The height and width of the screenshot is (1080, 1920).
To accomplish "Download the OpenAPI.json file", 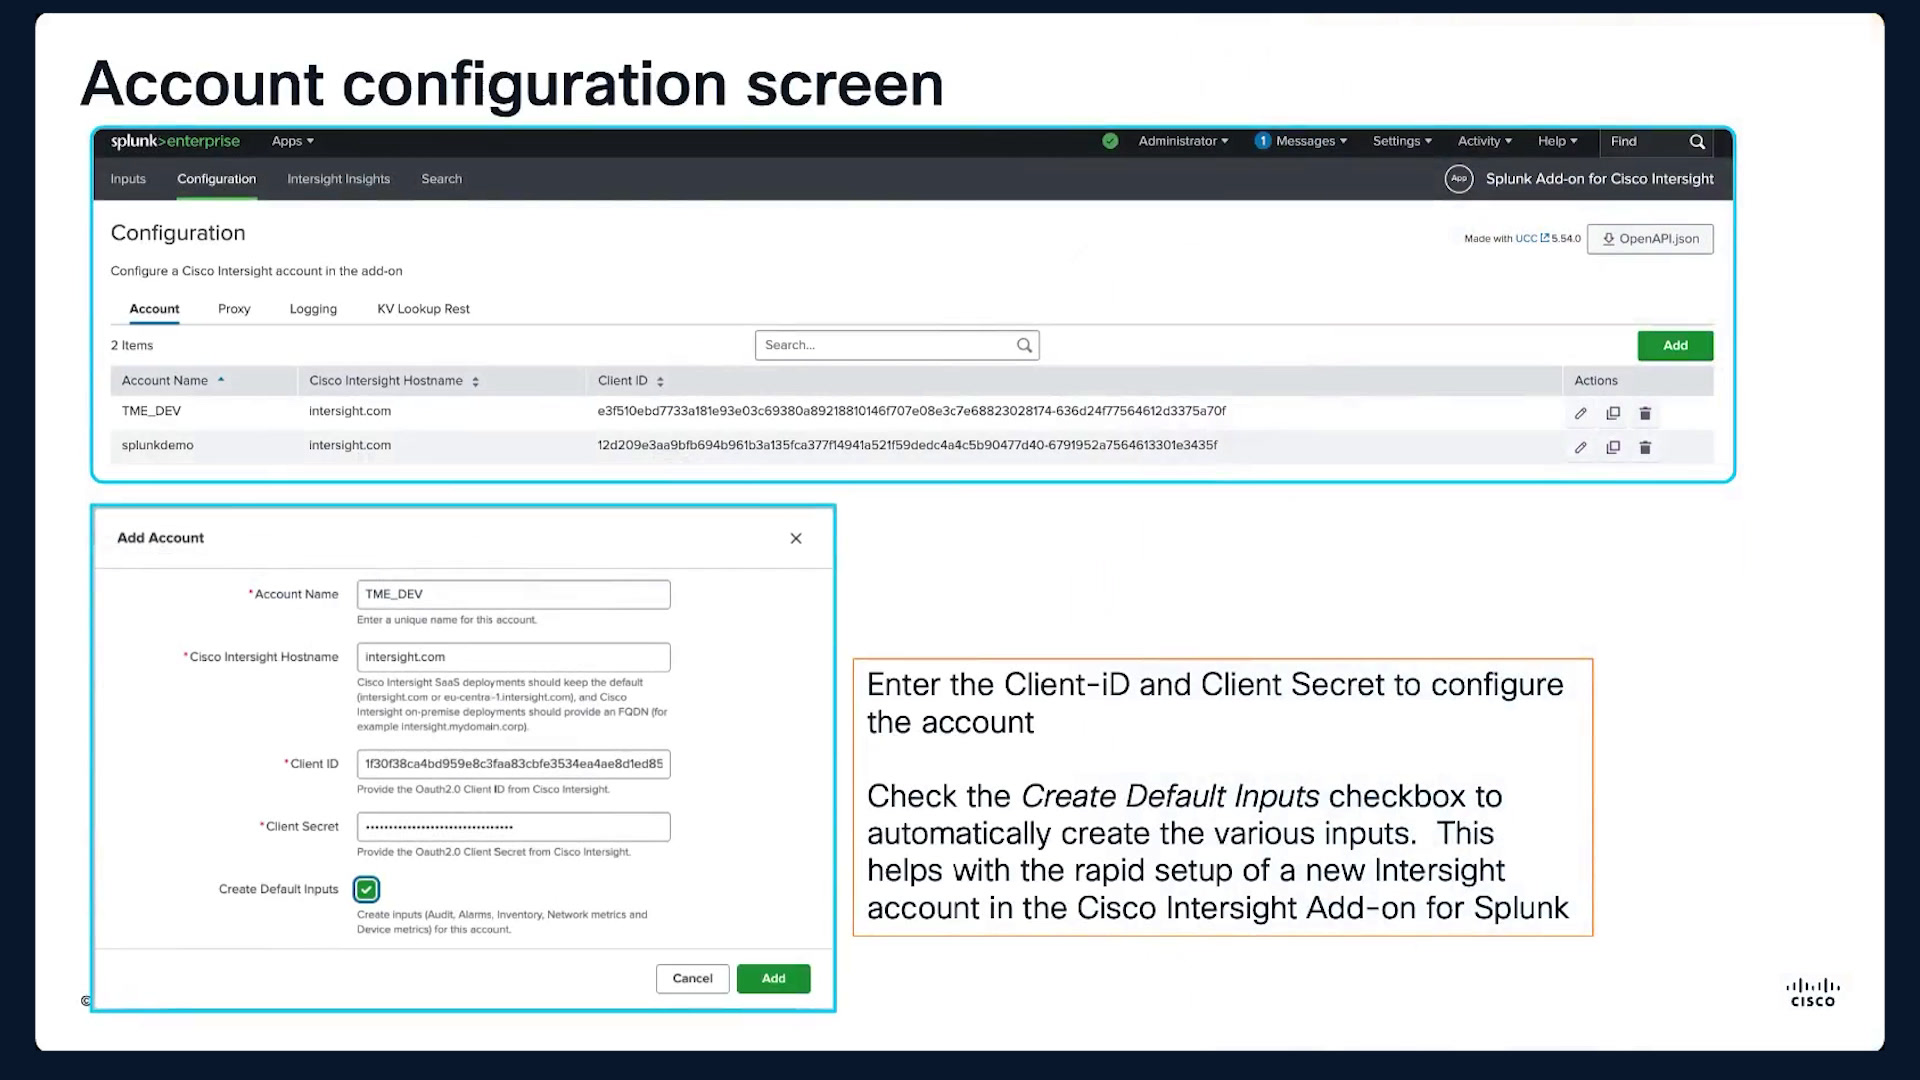I will (1650, 239).
